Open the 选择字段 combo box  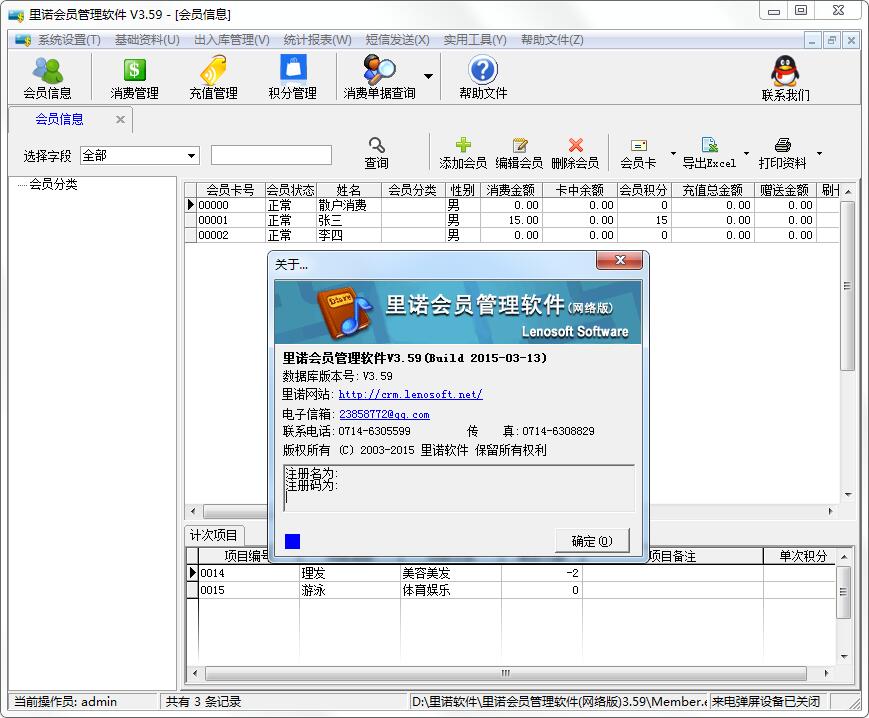[x=140, y=156]
